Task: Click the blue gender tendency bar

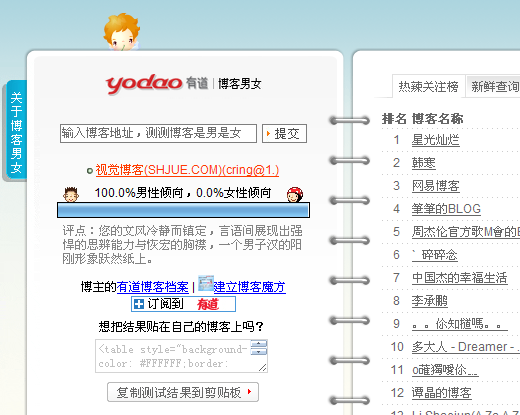Action: coord(183,210)
